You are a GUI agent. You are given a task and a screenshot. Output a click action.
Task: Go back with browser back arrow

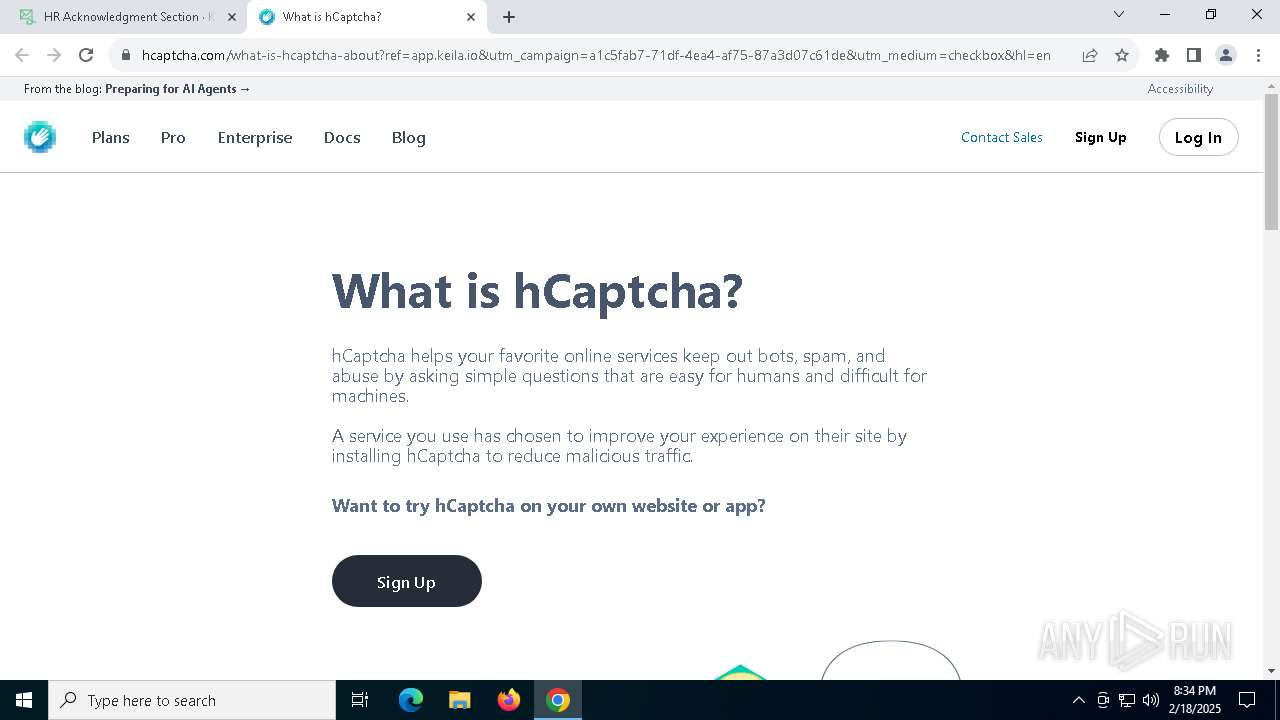click(22, 55)
